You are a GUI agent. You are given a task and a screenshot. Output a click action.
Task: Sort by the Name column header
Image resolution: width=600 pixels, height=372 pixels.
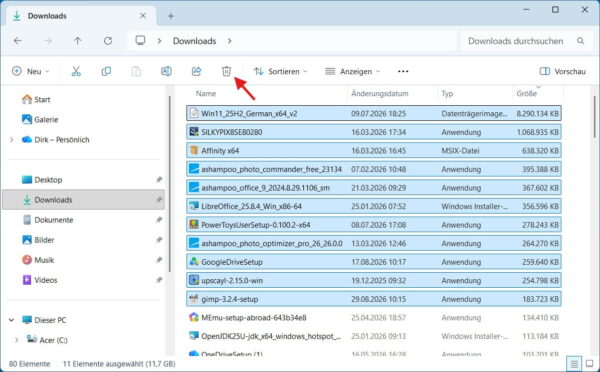pyautogui.click(x=206, y=93)
